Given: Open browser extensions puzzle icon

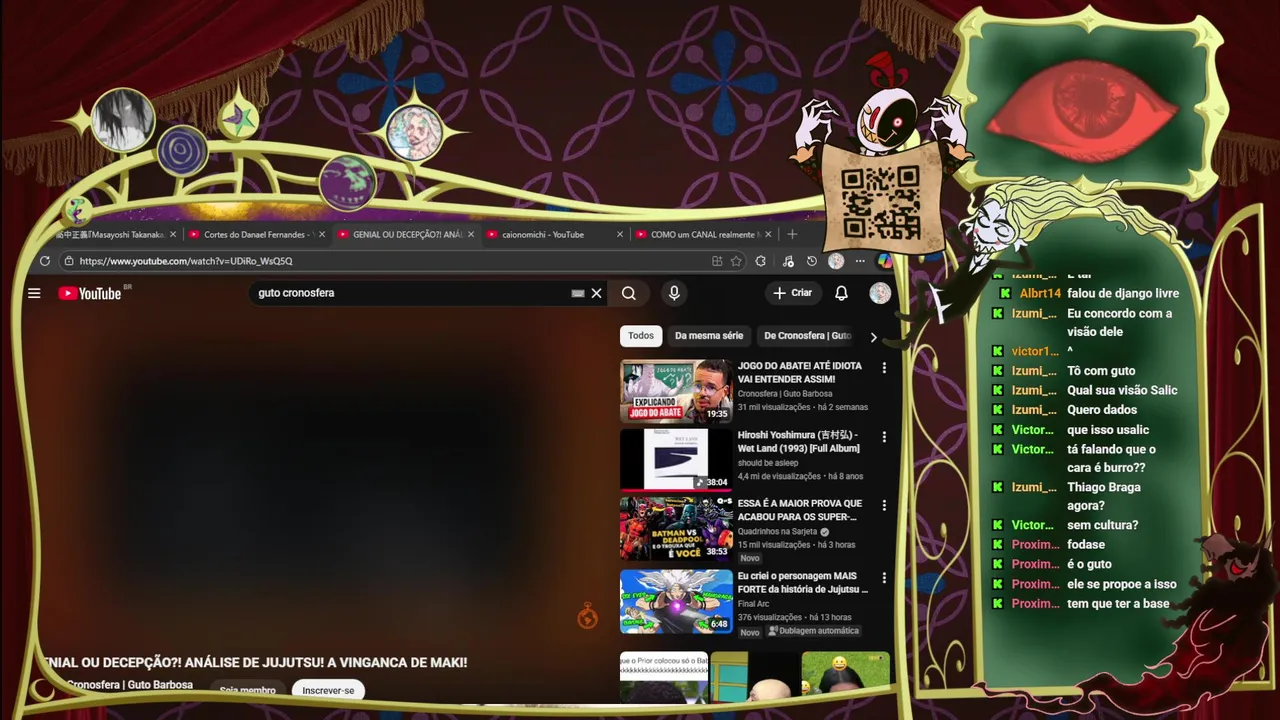Looking at the screenshot, I should [761, 261].
